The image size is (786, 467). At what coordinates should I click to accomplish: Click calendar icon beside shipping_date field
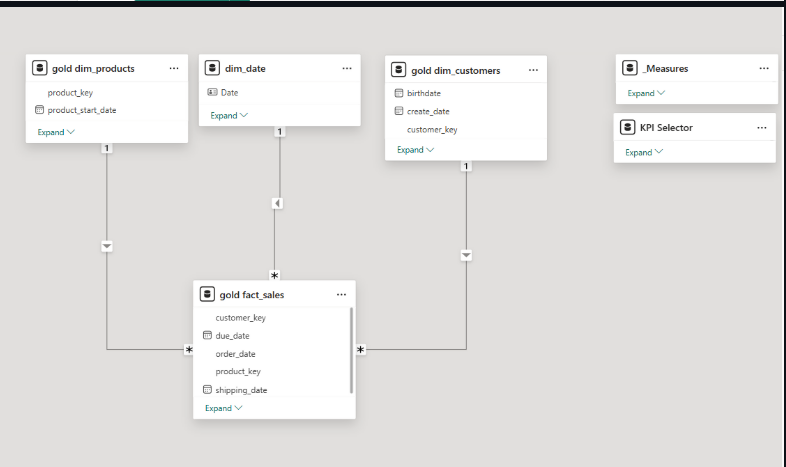pos(207,389)
